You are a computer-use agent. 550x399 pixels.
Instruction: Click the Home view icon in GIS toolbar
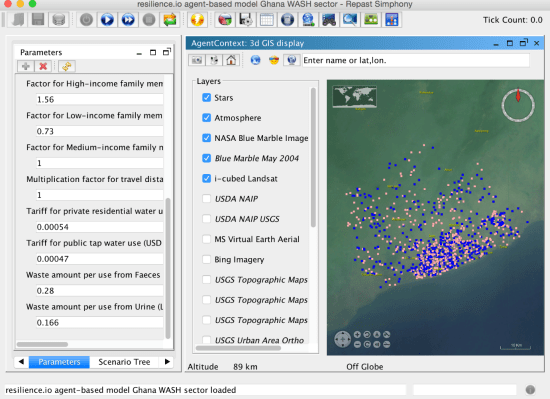click(231, 60)
